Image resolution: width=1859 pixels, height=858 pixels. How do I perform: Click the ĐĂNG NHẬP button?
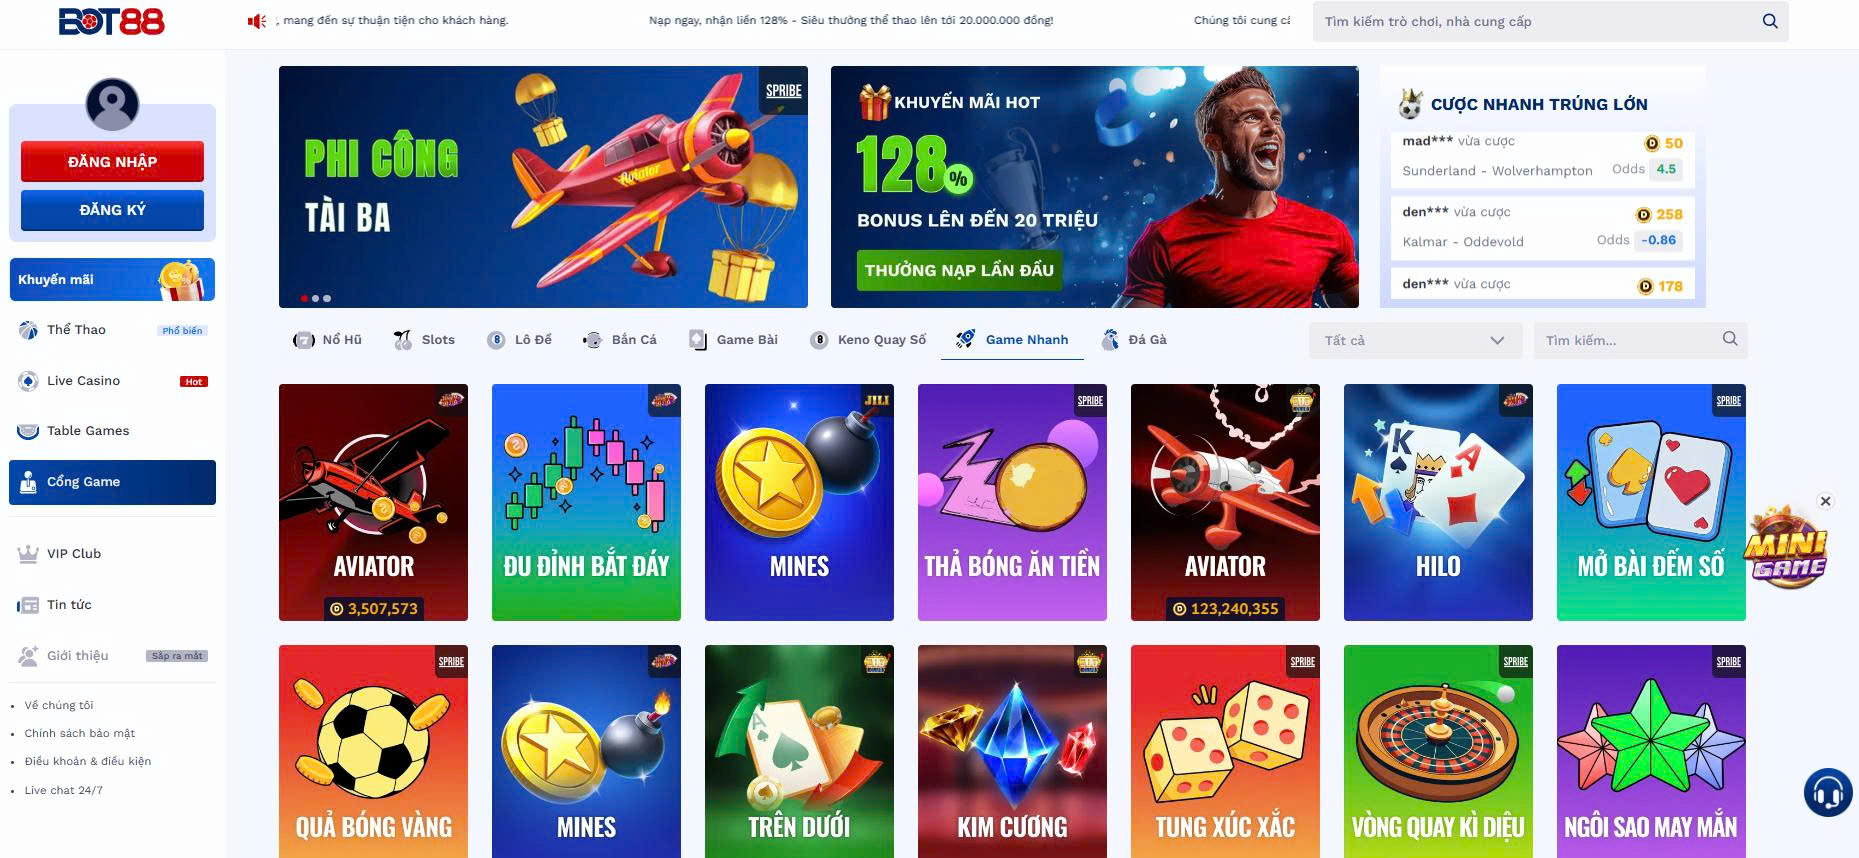click(x=112, y=162)
